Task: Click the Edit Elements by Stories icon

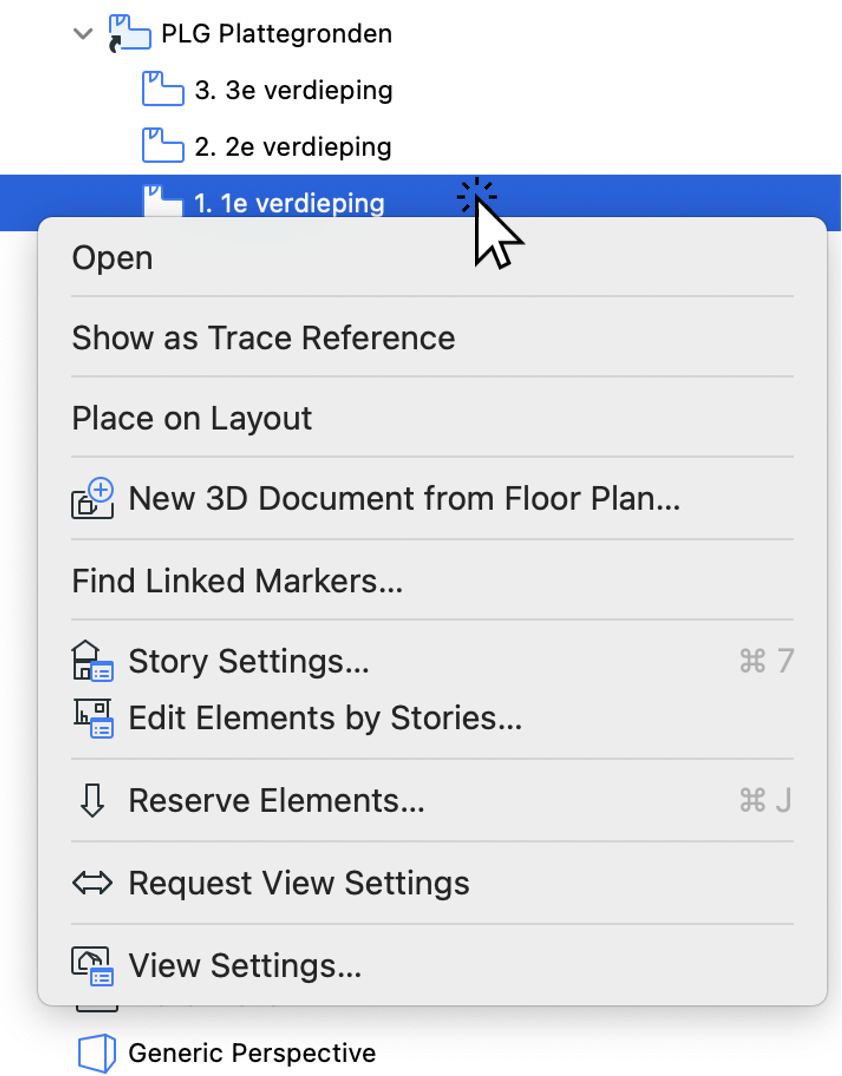Action: (x=93, y=718)
